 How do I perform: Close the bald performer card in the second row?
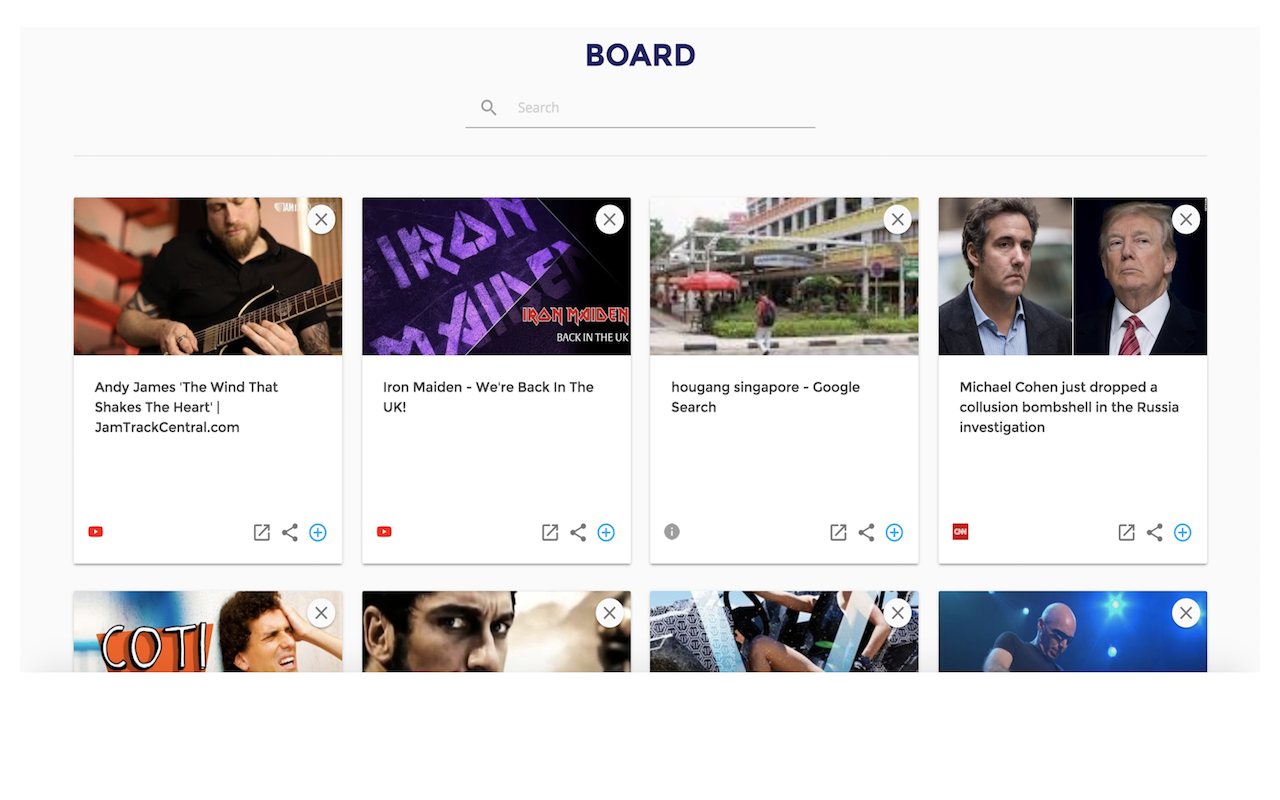(1185, 613)
